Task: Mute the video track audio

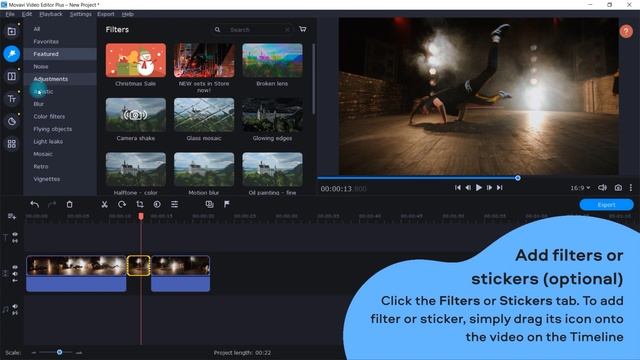Action: pyautogui.click(x=15, y=274)
